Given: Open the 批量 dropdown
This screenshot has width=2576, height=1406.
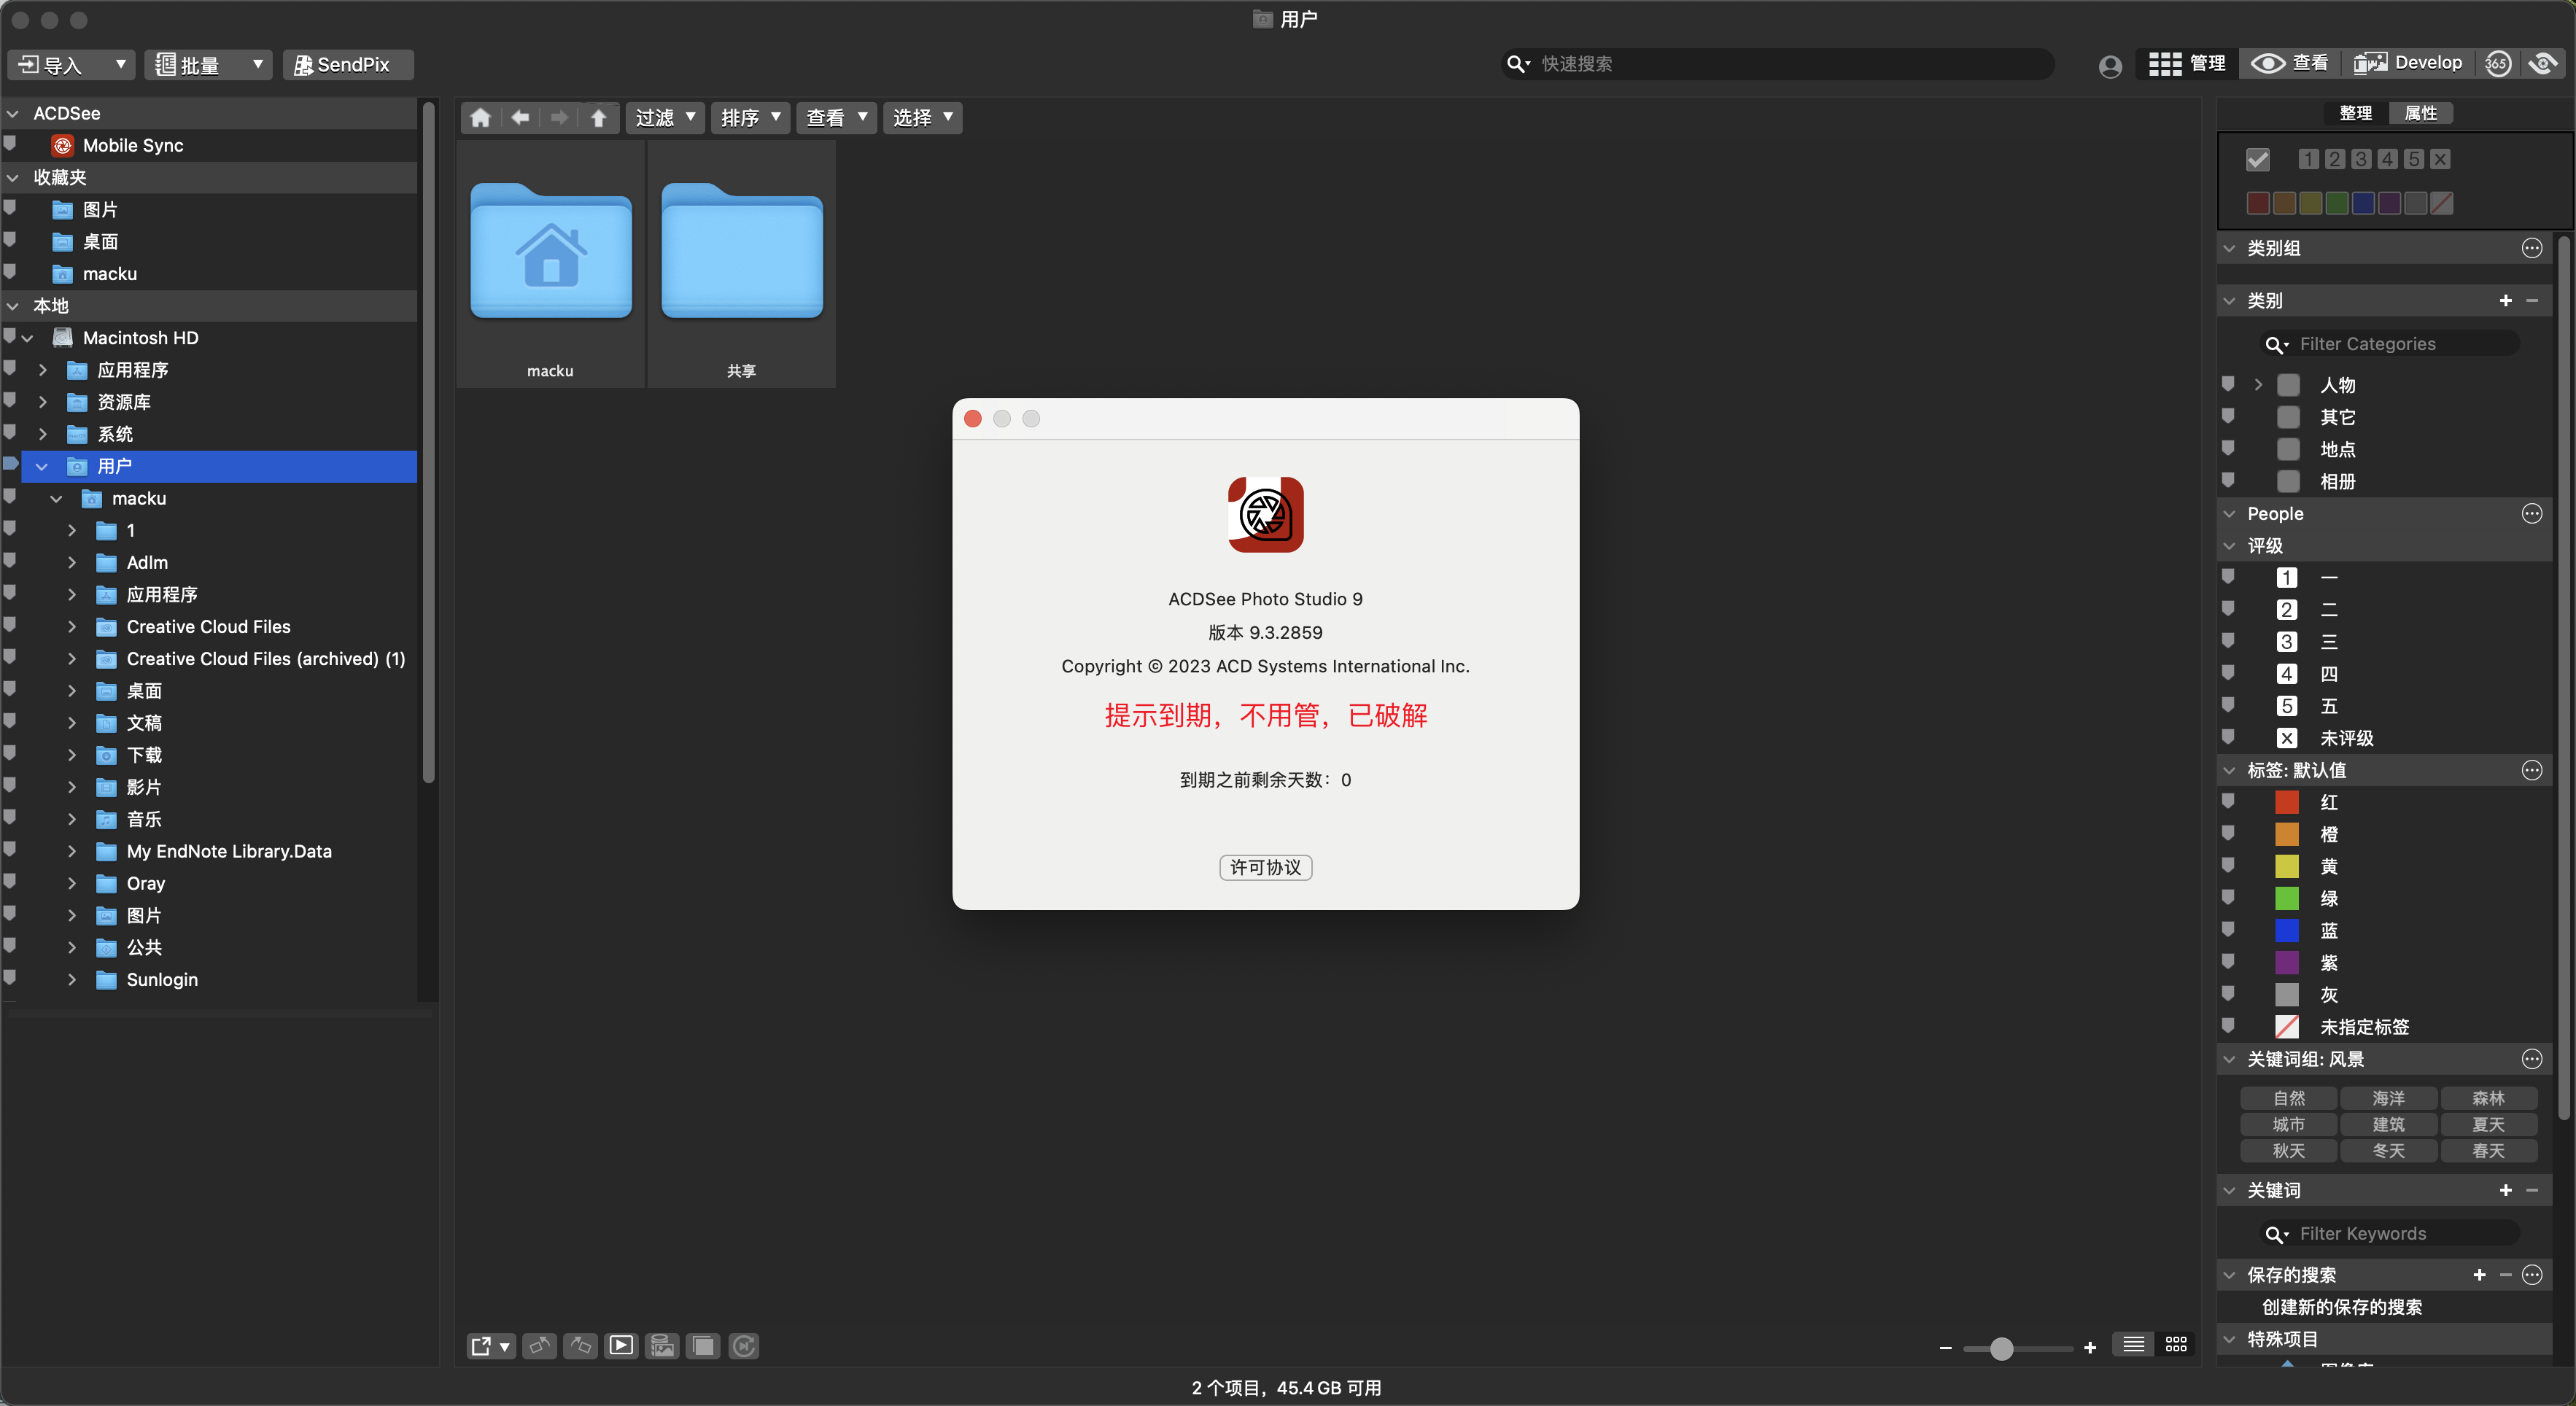Looking at the screenshot, I should [x=209, y=65].
